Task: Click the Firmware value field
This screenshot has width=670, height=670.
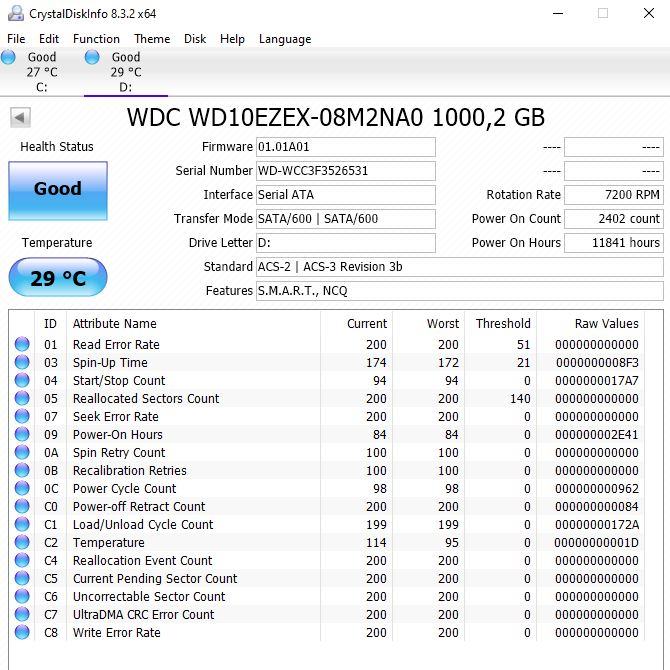Action: click(x=346, y=147)
